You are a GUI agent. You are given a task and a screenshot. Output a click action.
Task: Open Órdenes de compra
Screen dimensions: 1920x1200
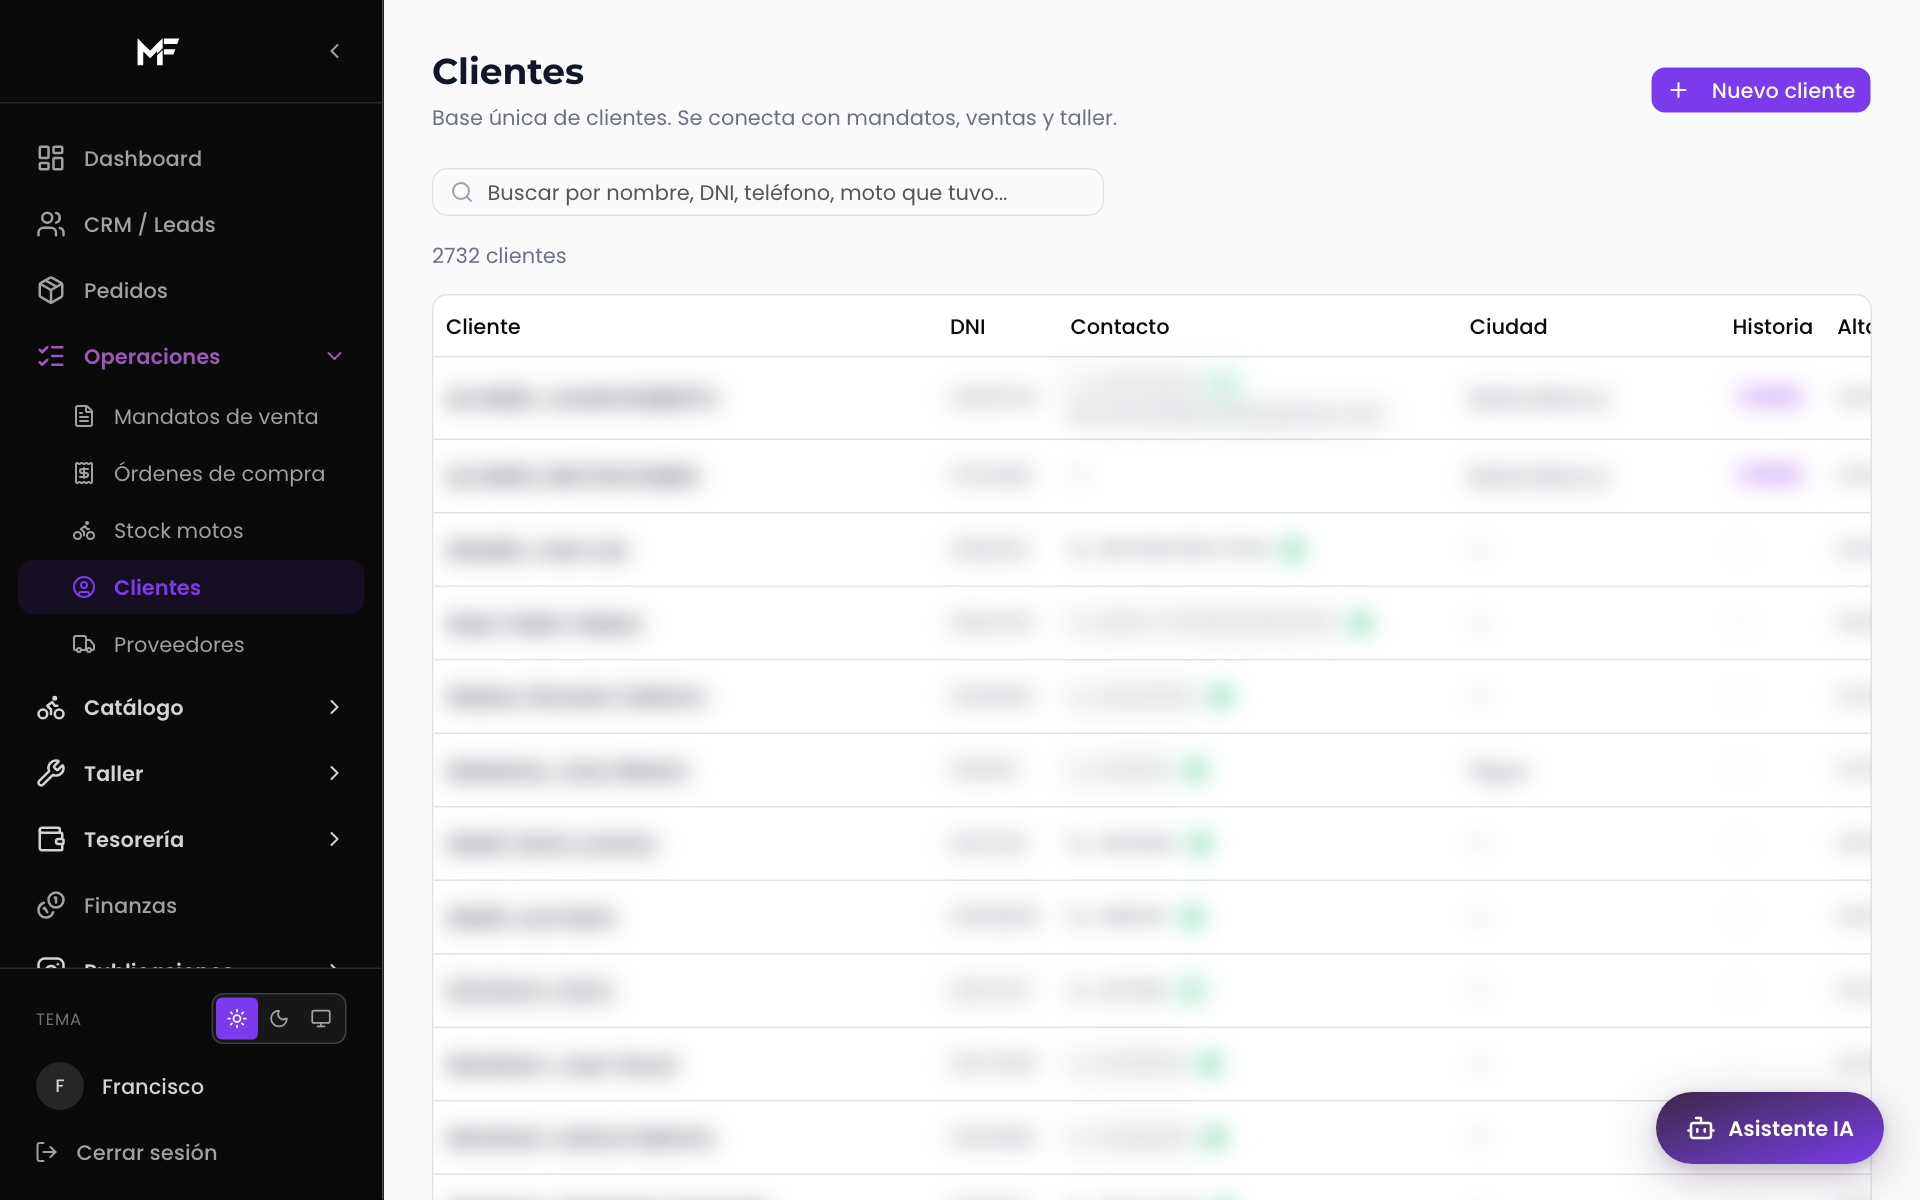click(x=191, y=473)
